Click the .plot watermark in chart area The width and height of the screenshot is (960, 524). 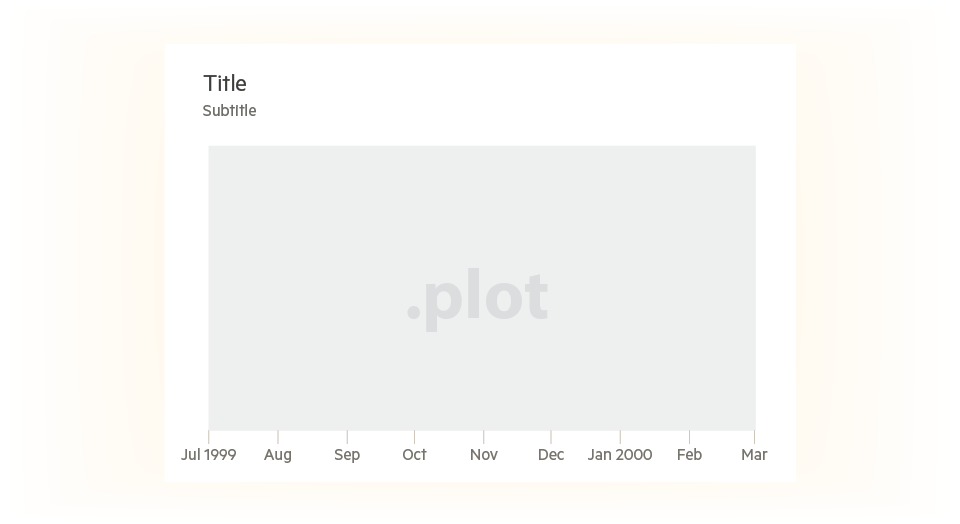[x=478, y=298]
